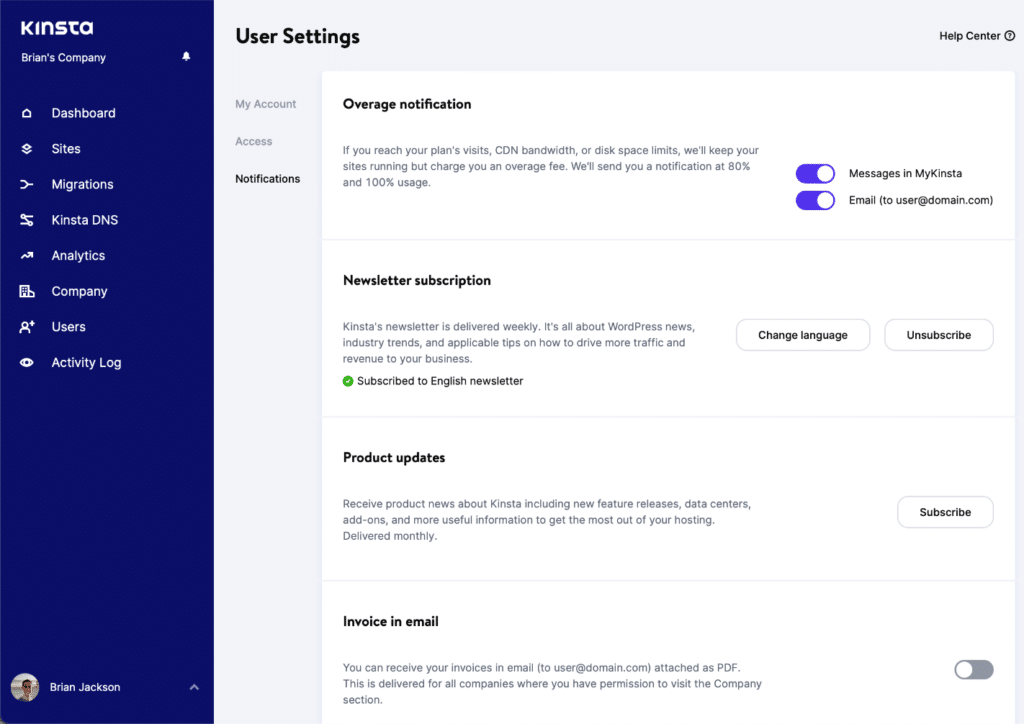Click the Change language button
Image resolution: width=1024 pixels, height=724 pixels.
click(x=803, y=335)
